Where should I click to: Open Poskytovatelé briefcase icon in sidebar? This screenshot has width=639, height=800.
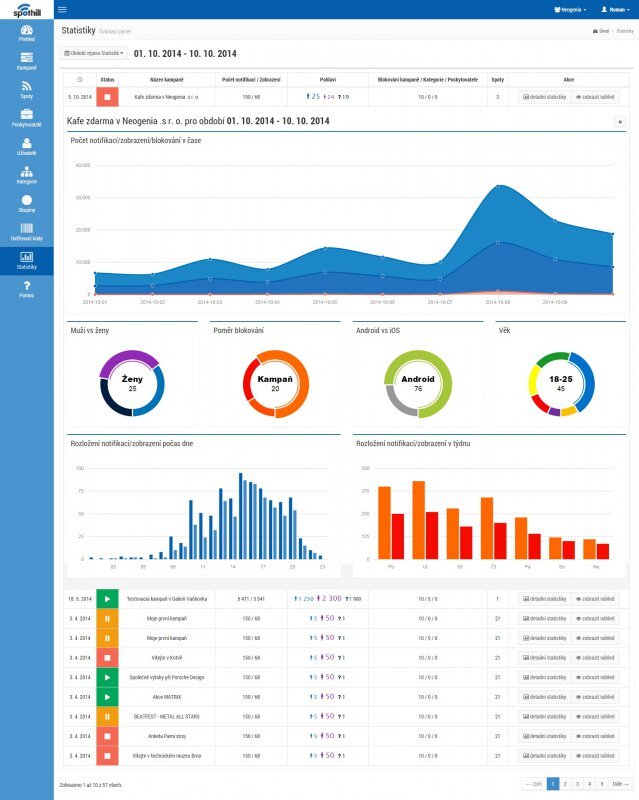click(26, 116)
